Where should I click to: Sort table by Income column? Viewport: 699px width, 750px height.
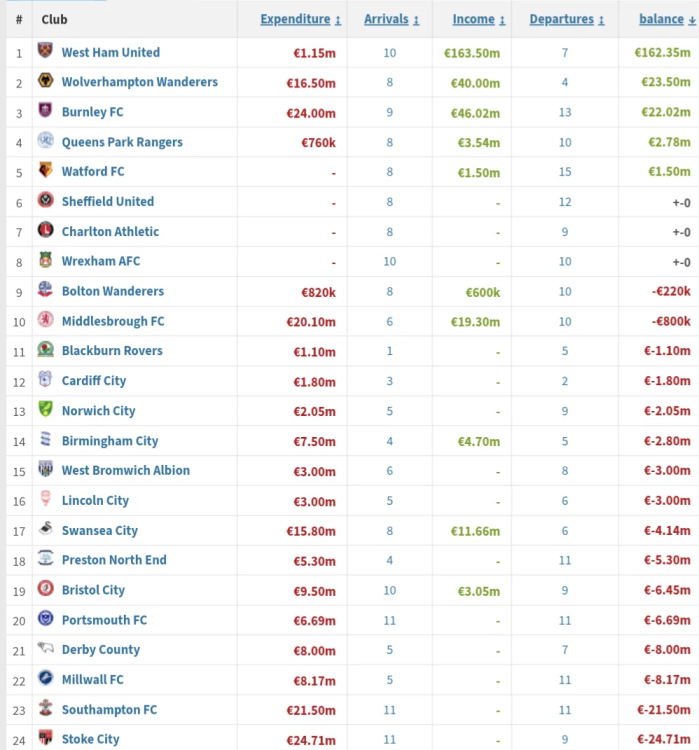479,19
